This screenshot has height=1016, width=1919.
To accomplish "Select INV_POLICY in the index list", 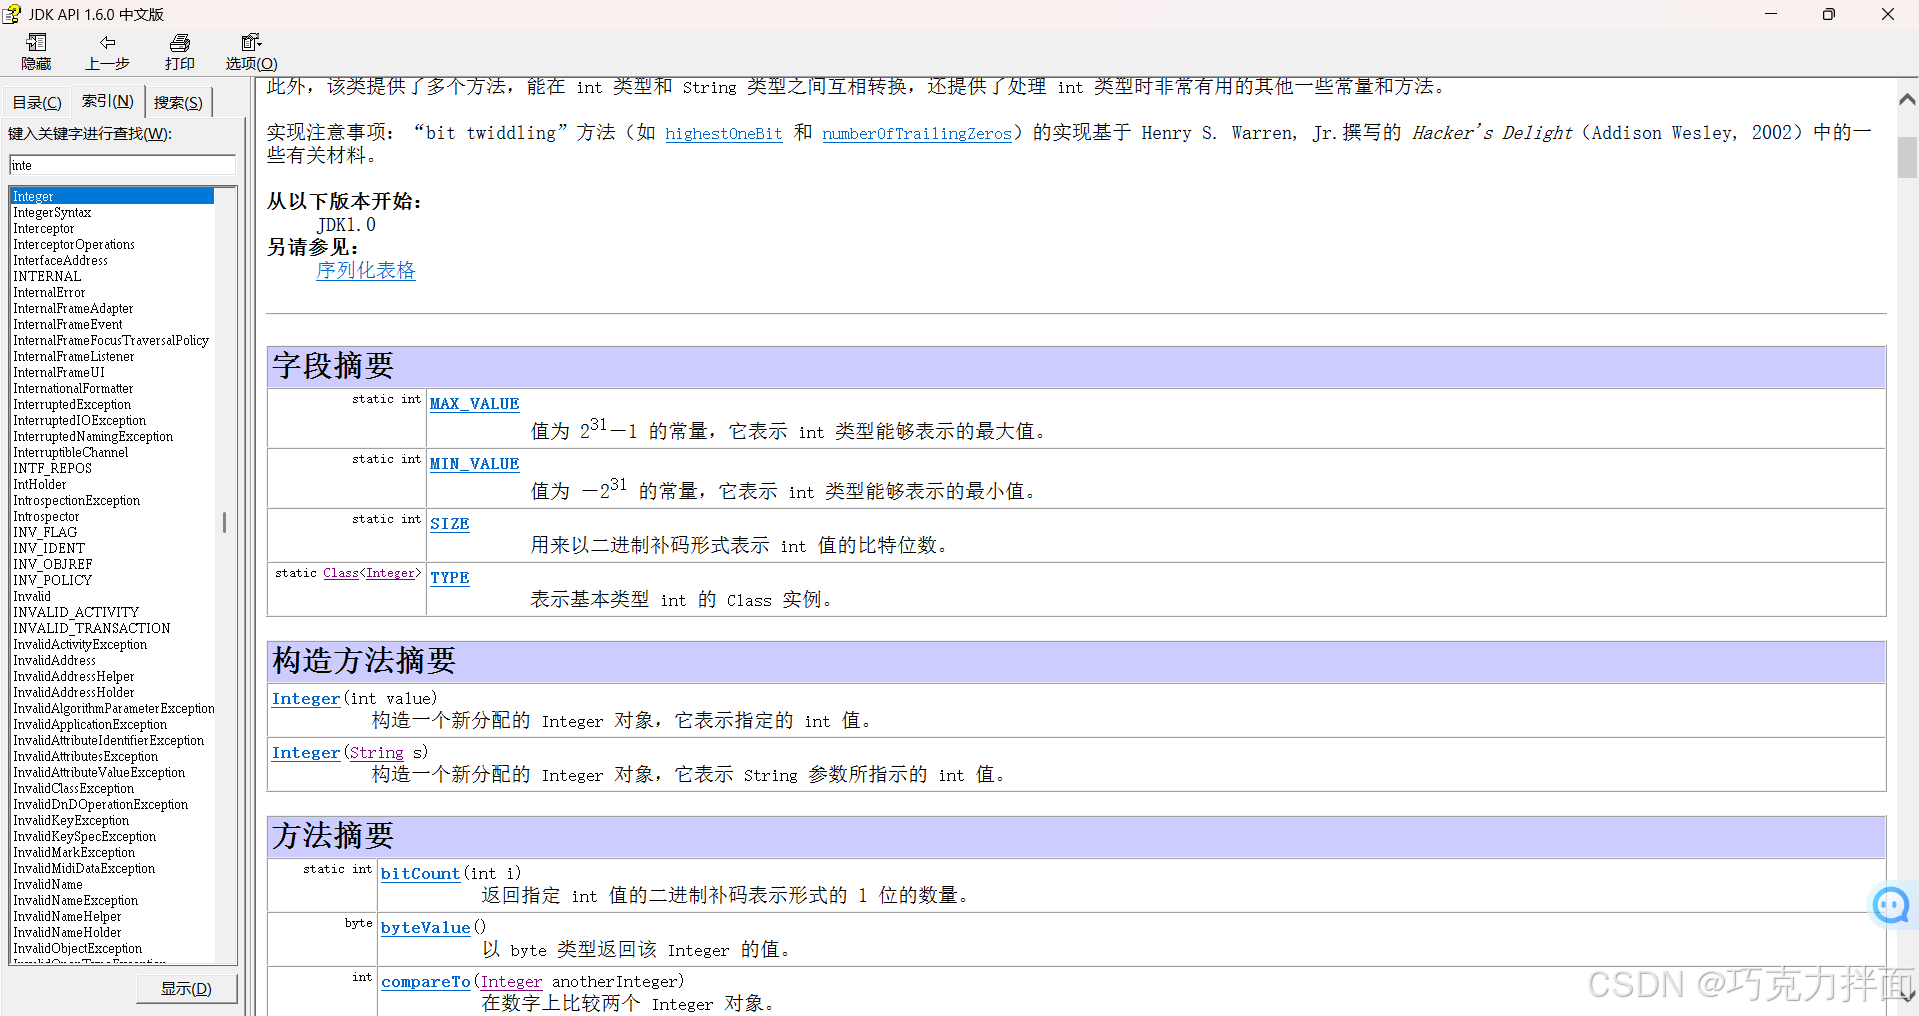I will click(52, 580).
